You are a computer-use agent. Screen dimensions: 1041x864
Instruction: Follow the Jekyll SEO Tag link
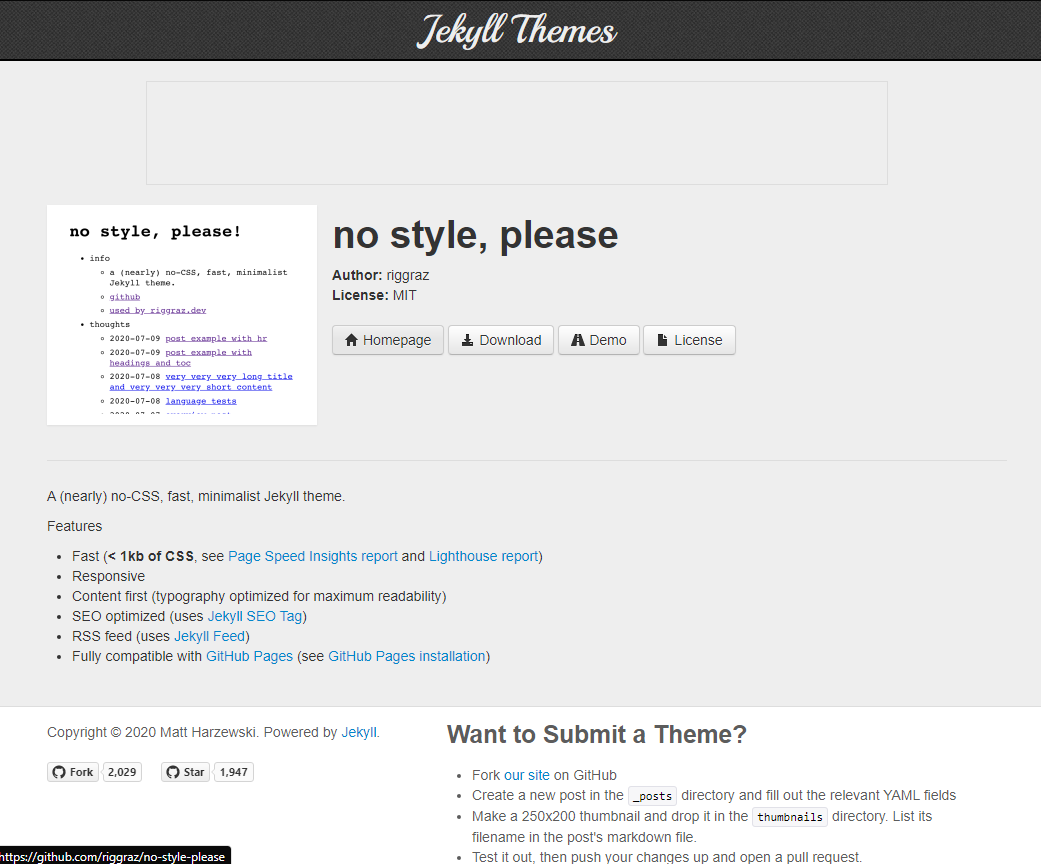point(255,616)
